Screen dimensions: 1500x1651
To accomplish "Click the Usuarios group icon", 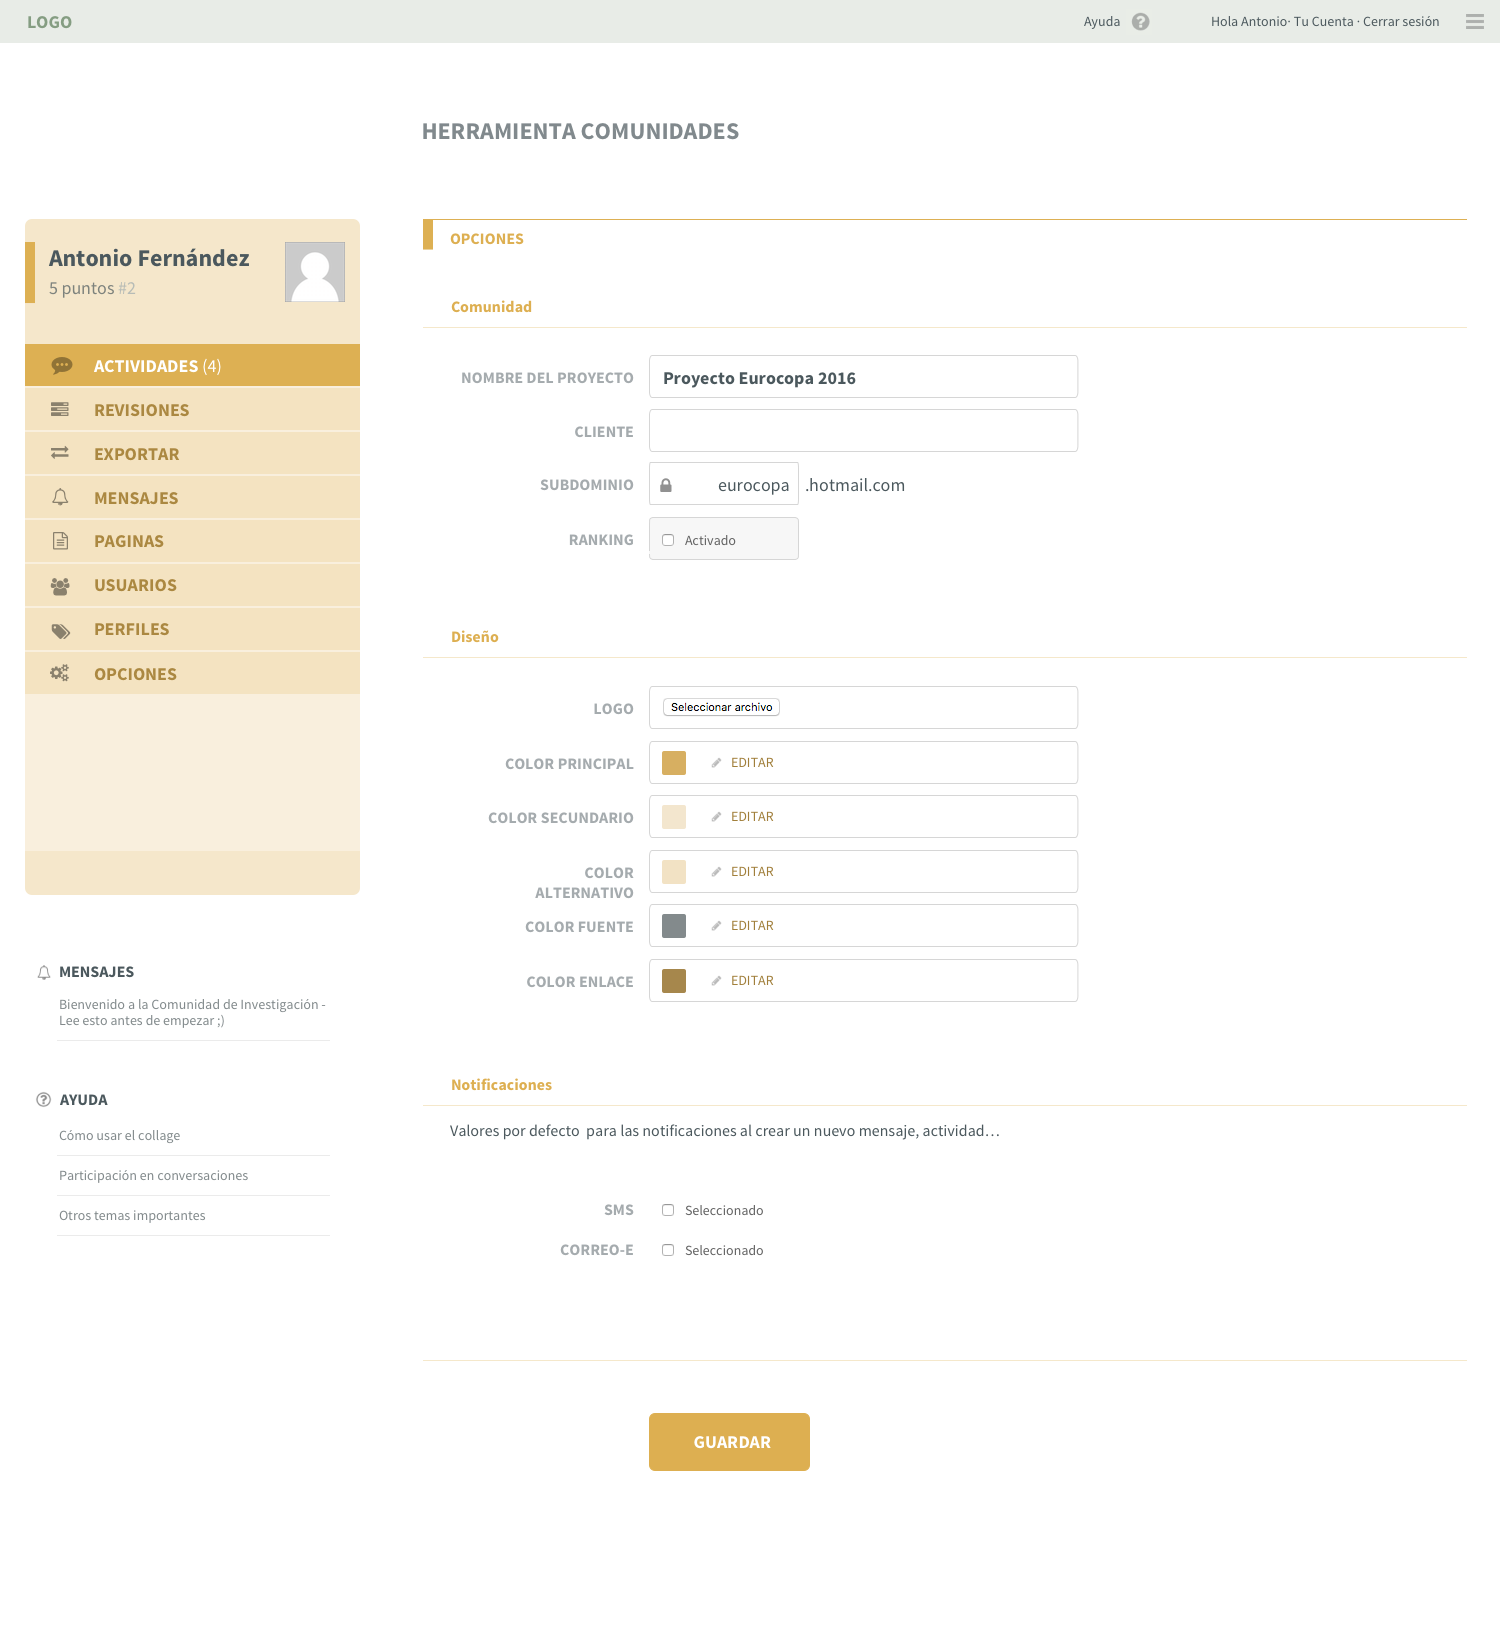I will click(x=60, y=586).
